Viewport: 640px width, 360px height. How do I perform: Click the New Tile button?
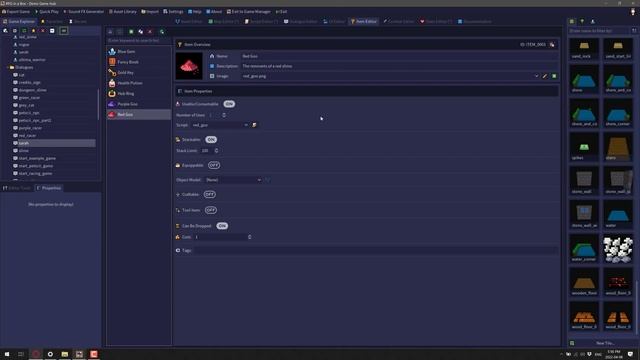coord(605,343)
